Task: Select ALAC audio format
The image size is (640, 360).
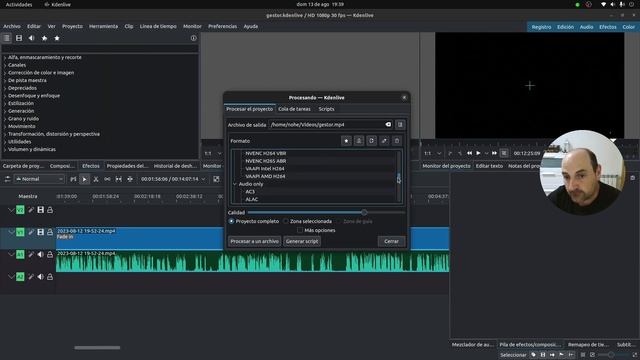Action: (x=251, y=200)
